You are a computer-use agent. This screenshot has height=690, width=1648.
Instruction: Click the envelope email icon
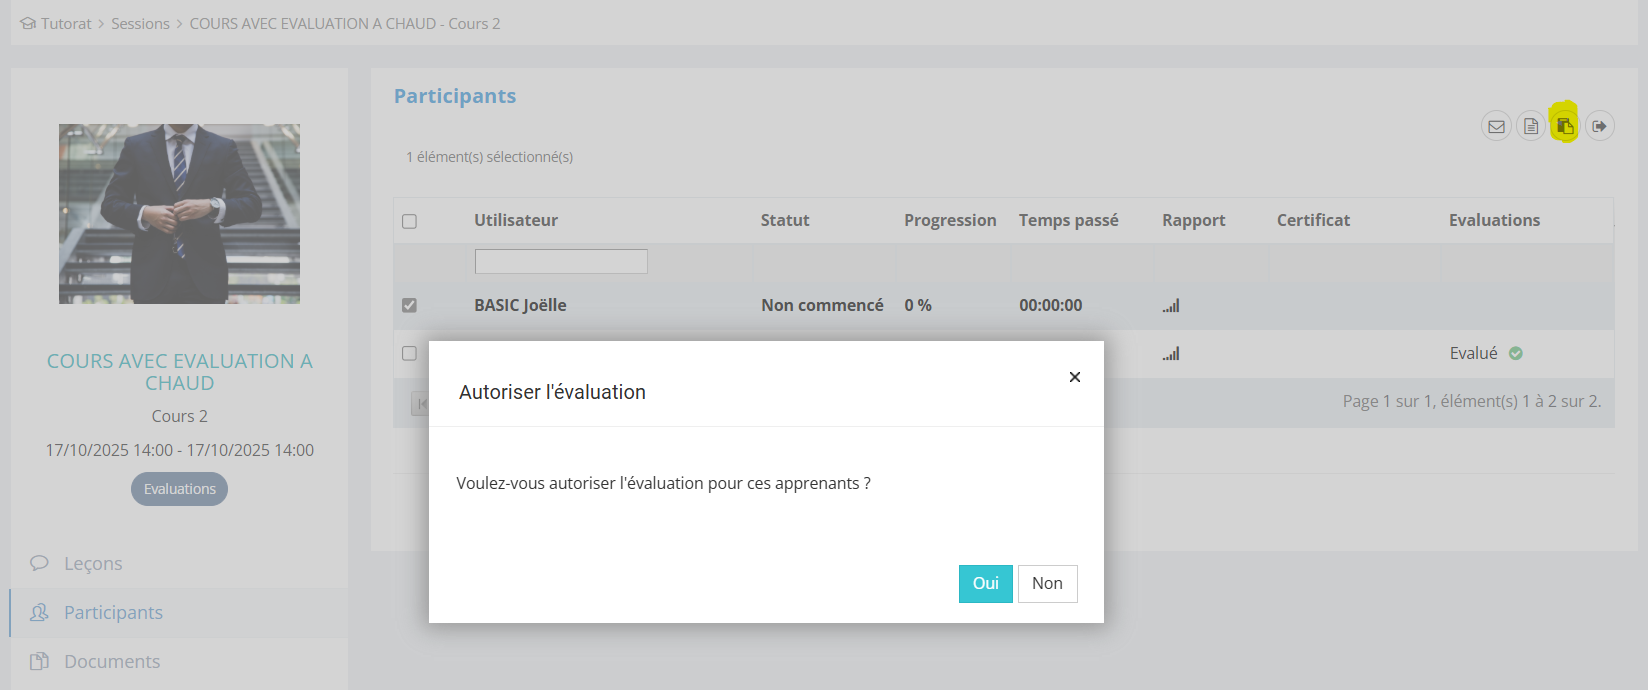pos(1496,126)
